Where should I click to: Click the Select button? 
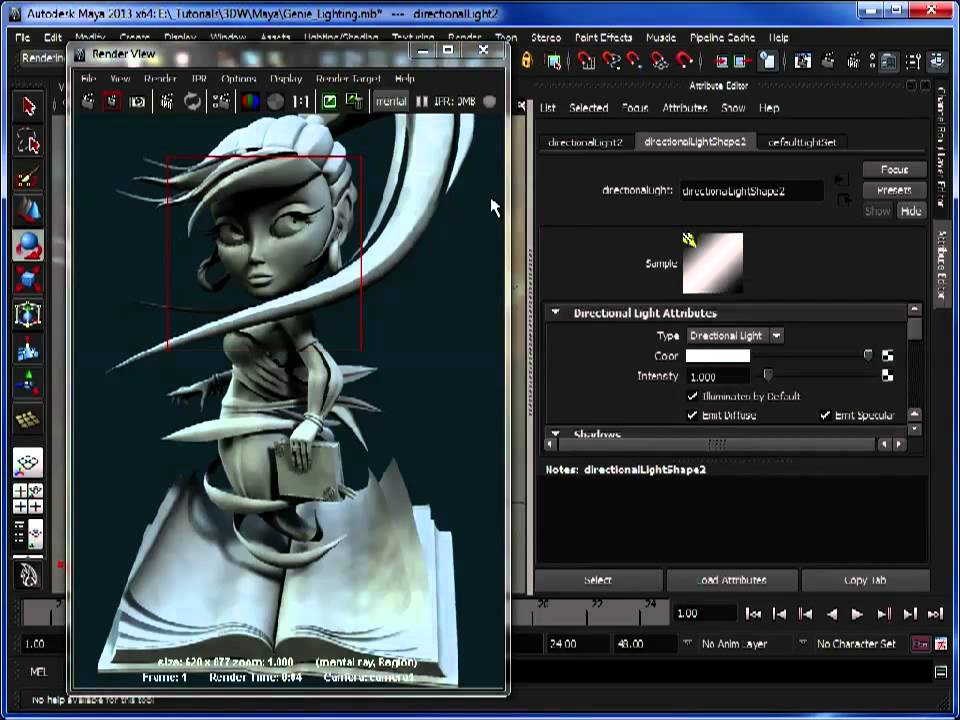[x=598, y=580]
